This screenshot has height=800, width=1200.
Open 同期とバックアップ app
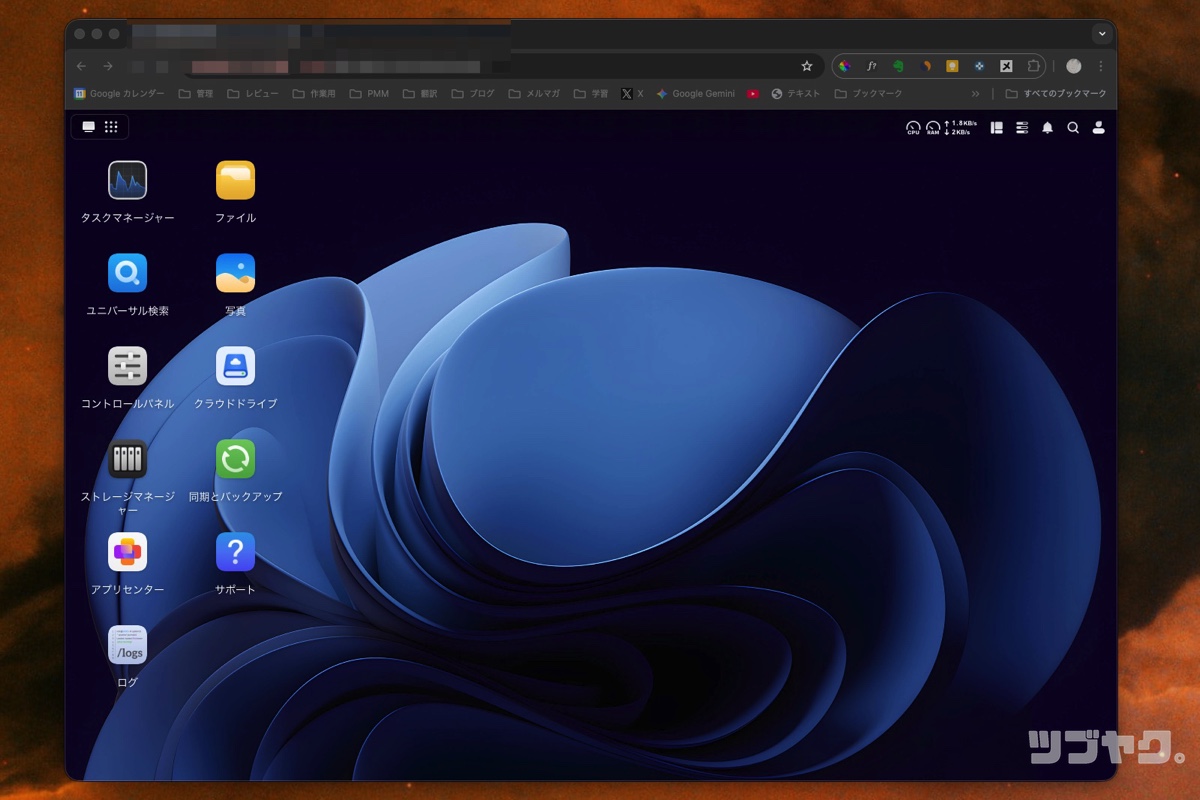pyautogui.click(x=235, y=459)
